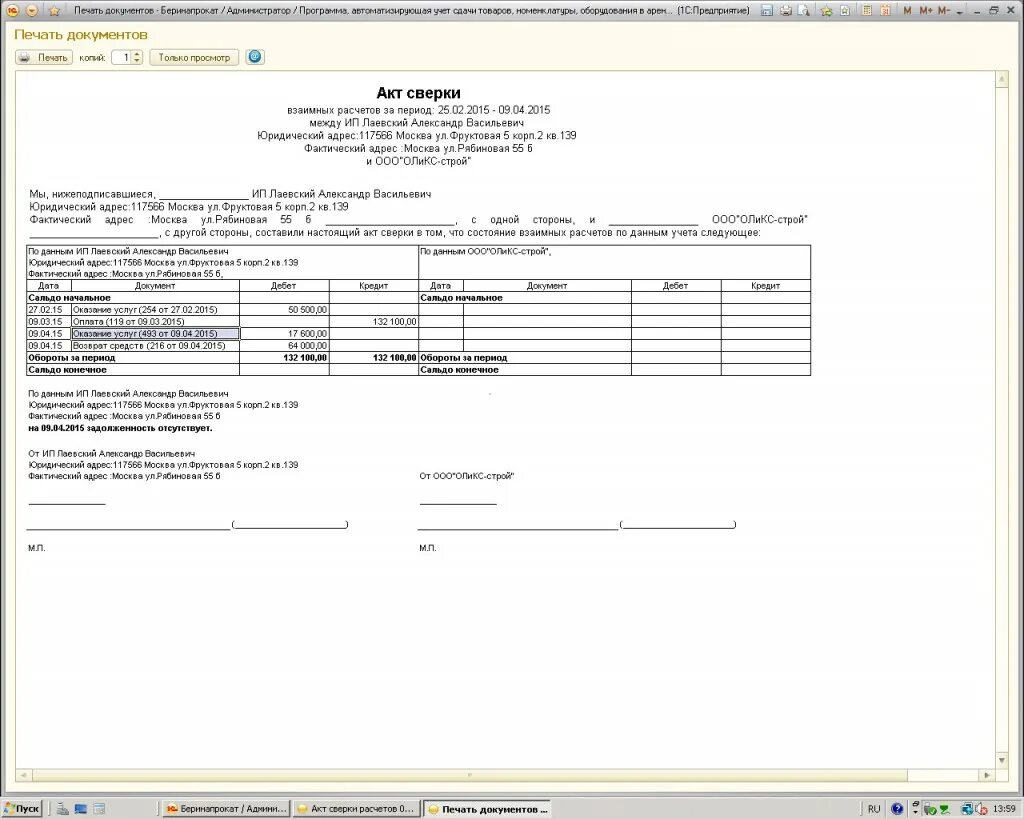Viewport: 1024px width, 819px height.
Task: Click the debit value 17 600,00
Action: [x=308, y=334]
